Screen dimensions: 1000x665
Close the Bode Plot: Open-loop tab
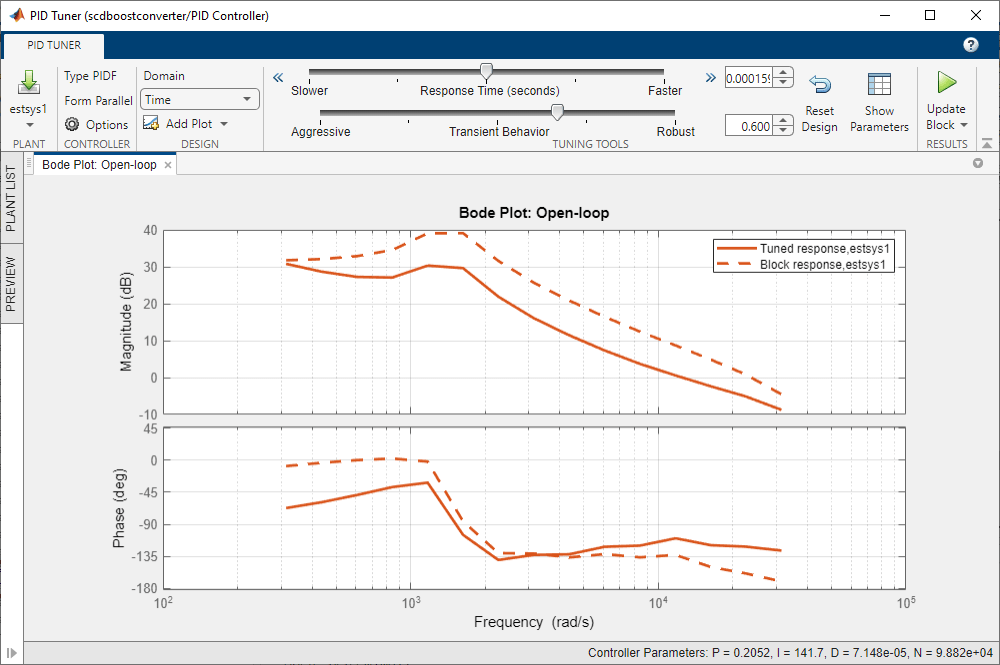tap(168, 165)
